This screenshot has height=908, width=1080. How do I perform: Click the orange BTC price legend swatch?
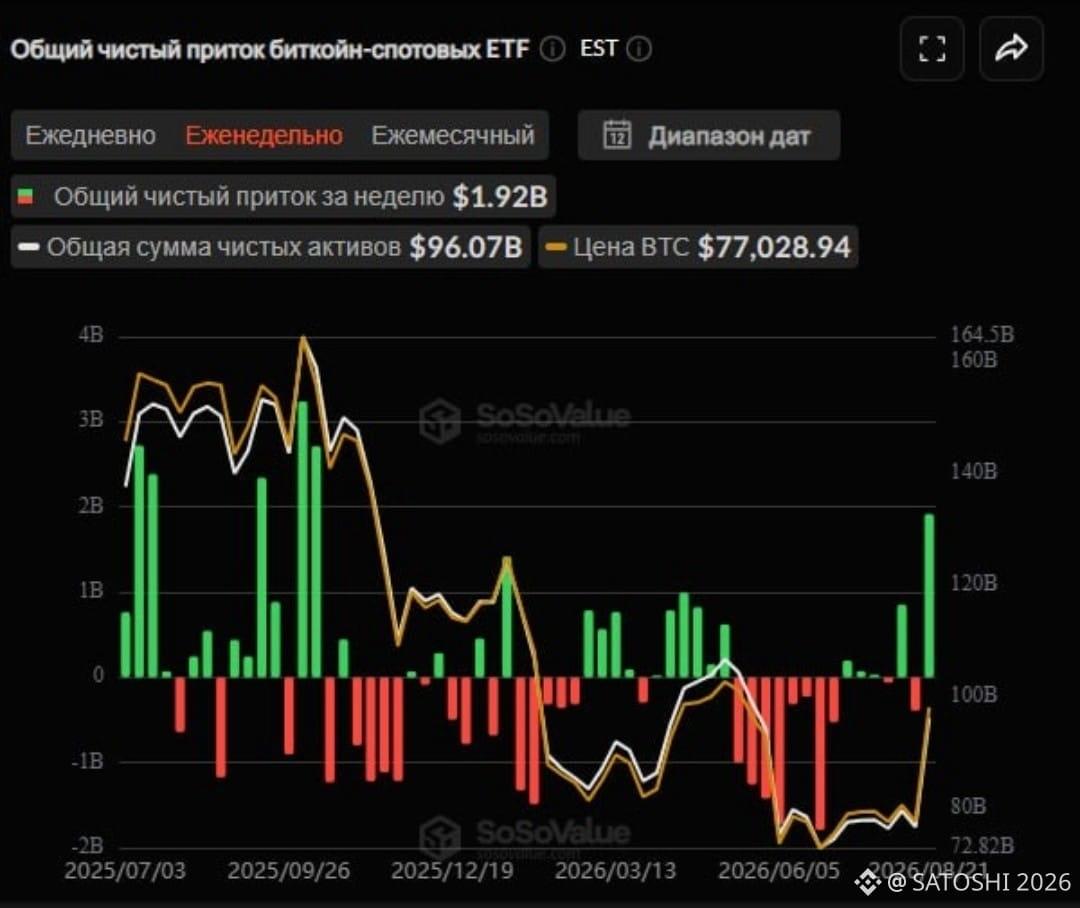(556, 247)
